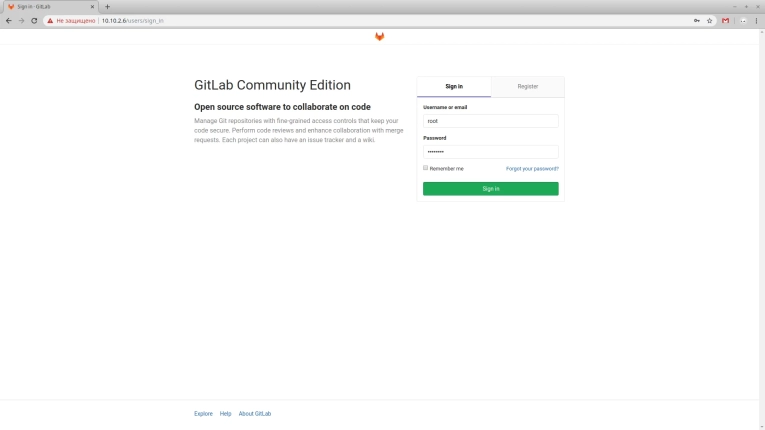Open saved passwords key icon in address bar

[x=696, y=20]
